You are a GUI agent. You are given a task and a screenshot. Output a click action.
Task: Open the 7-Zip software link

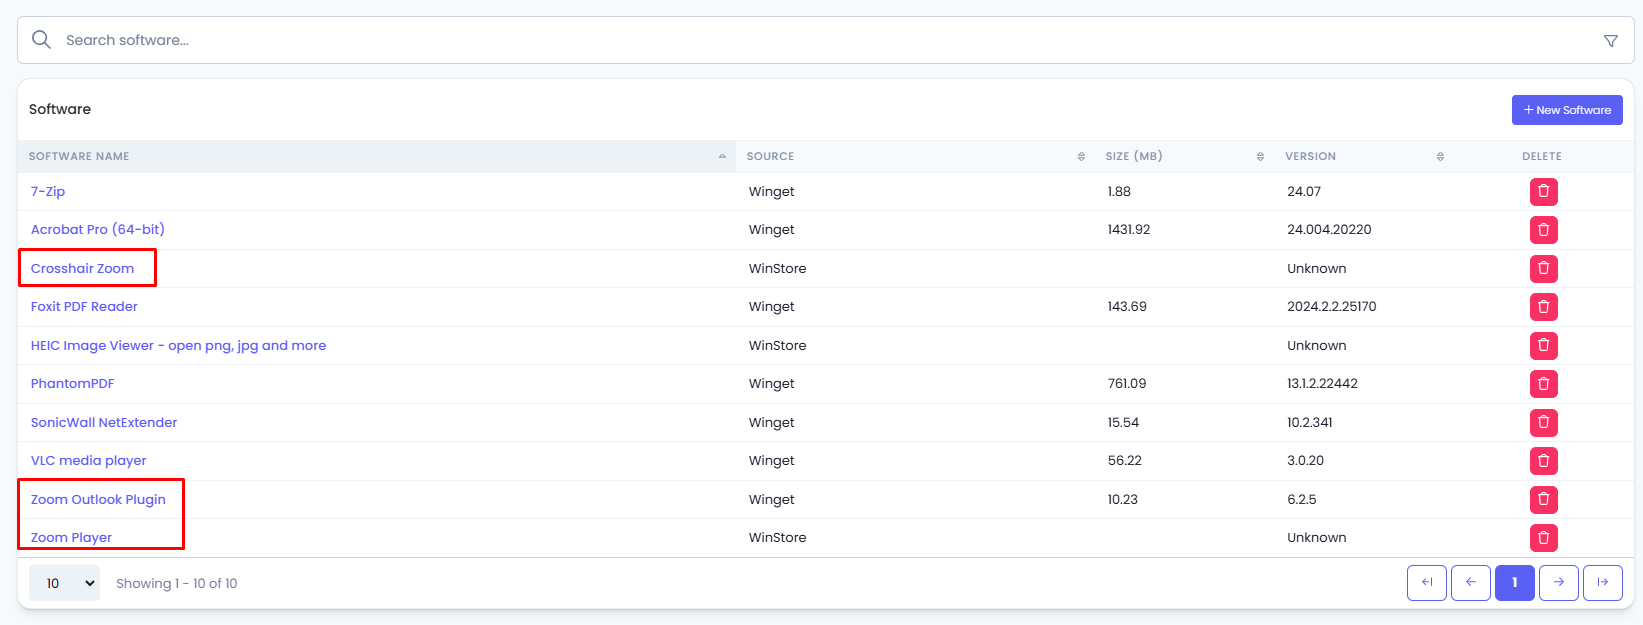point(48,191)
